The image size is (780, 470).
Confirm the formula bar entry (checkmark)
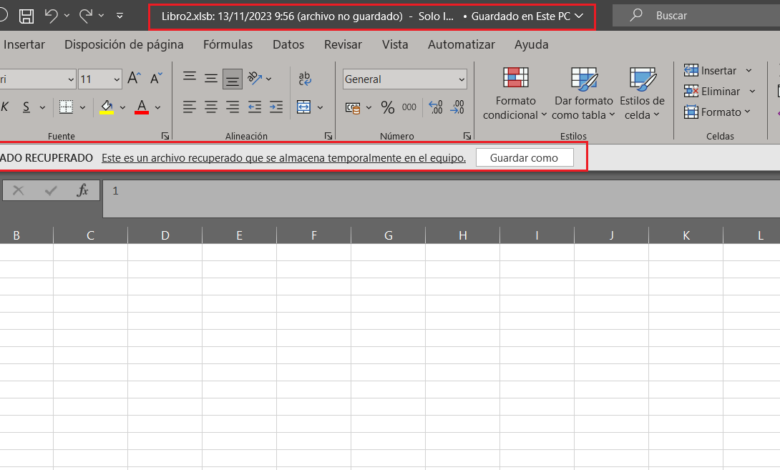coord(50,190)
